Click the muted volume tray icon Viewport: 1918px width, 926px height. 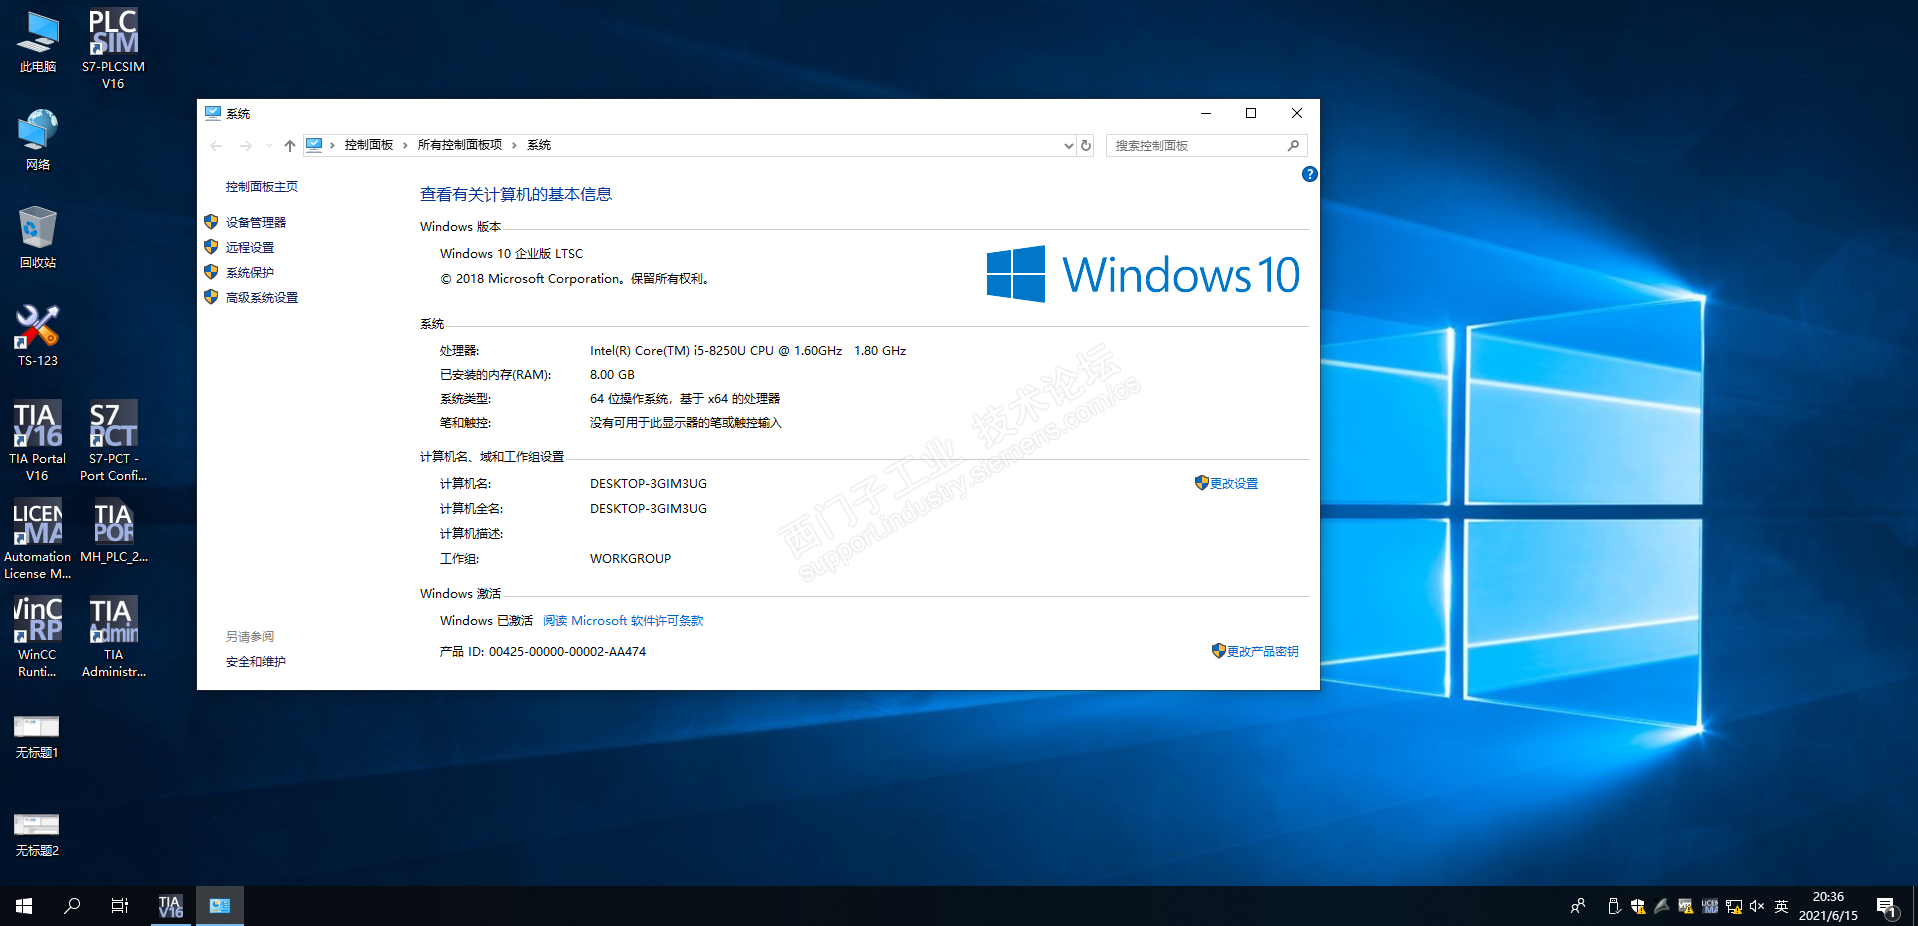point(1757,906)
